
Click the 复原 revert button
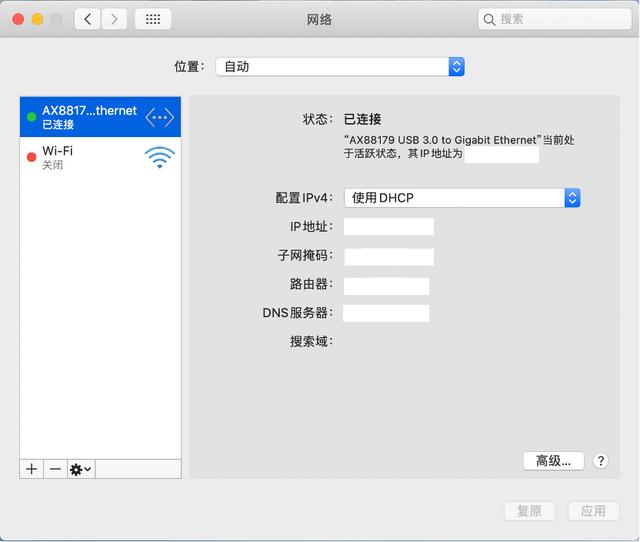529,511
